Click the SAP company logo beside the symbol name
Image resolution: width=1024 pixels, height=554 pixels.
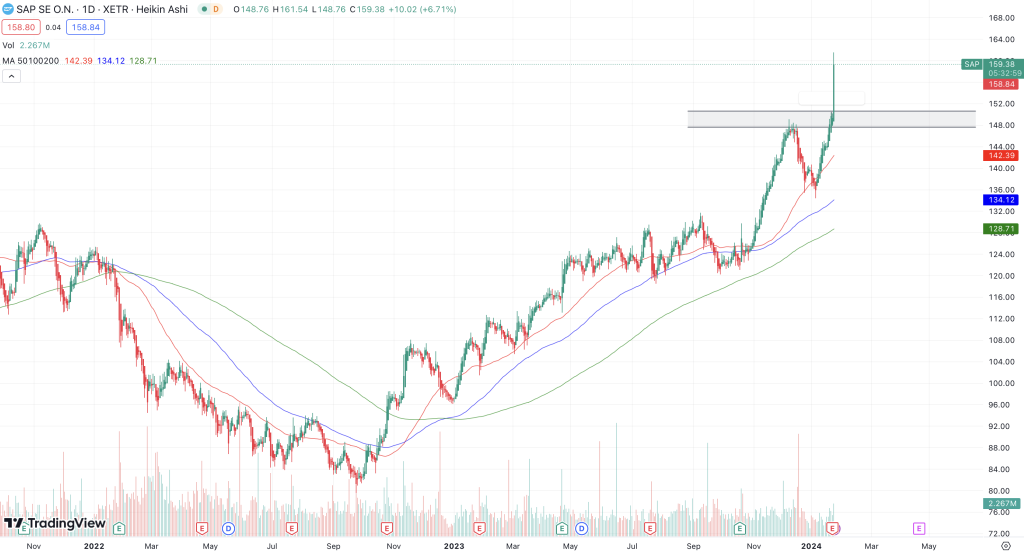point(8,9)
